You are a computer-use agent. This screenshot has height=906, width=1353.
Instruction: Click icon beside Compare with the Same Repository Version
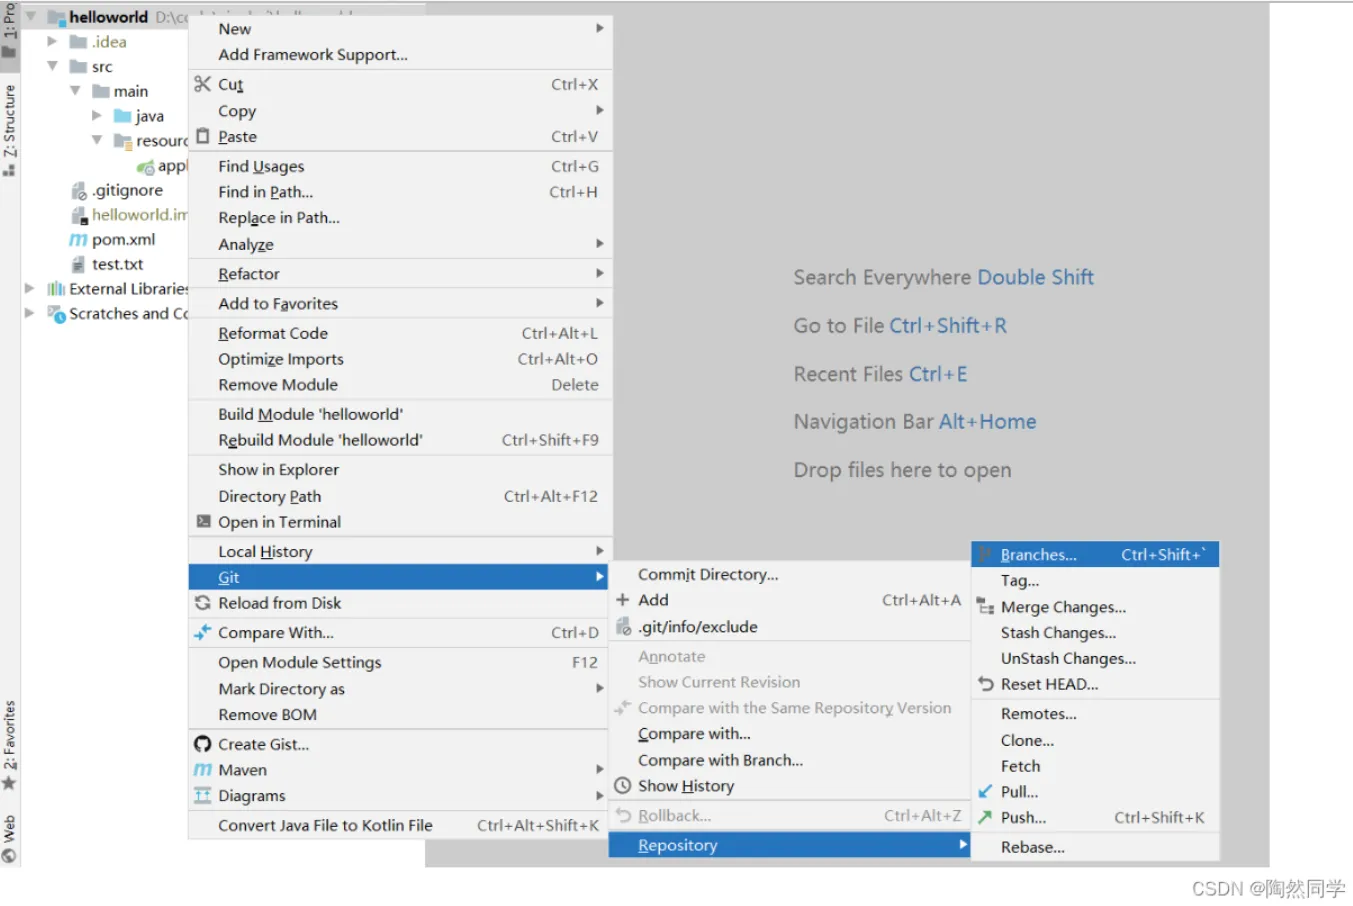pos(622,708)
